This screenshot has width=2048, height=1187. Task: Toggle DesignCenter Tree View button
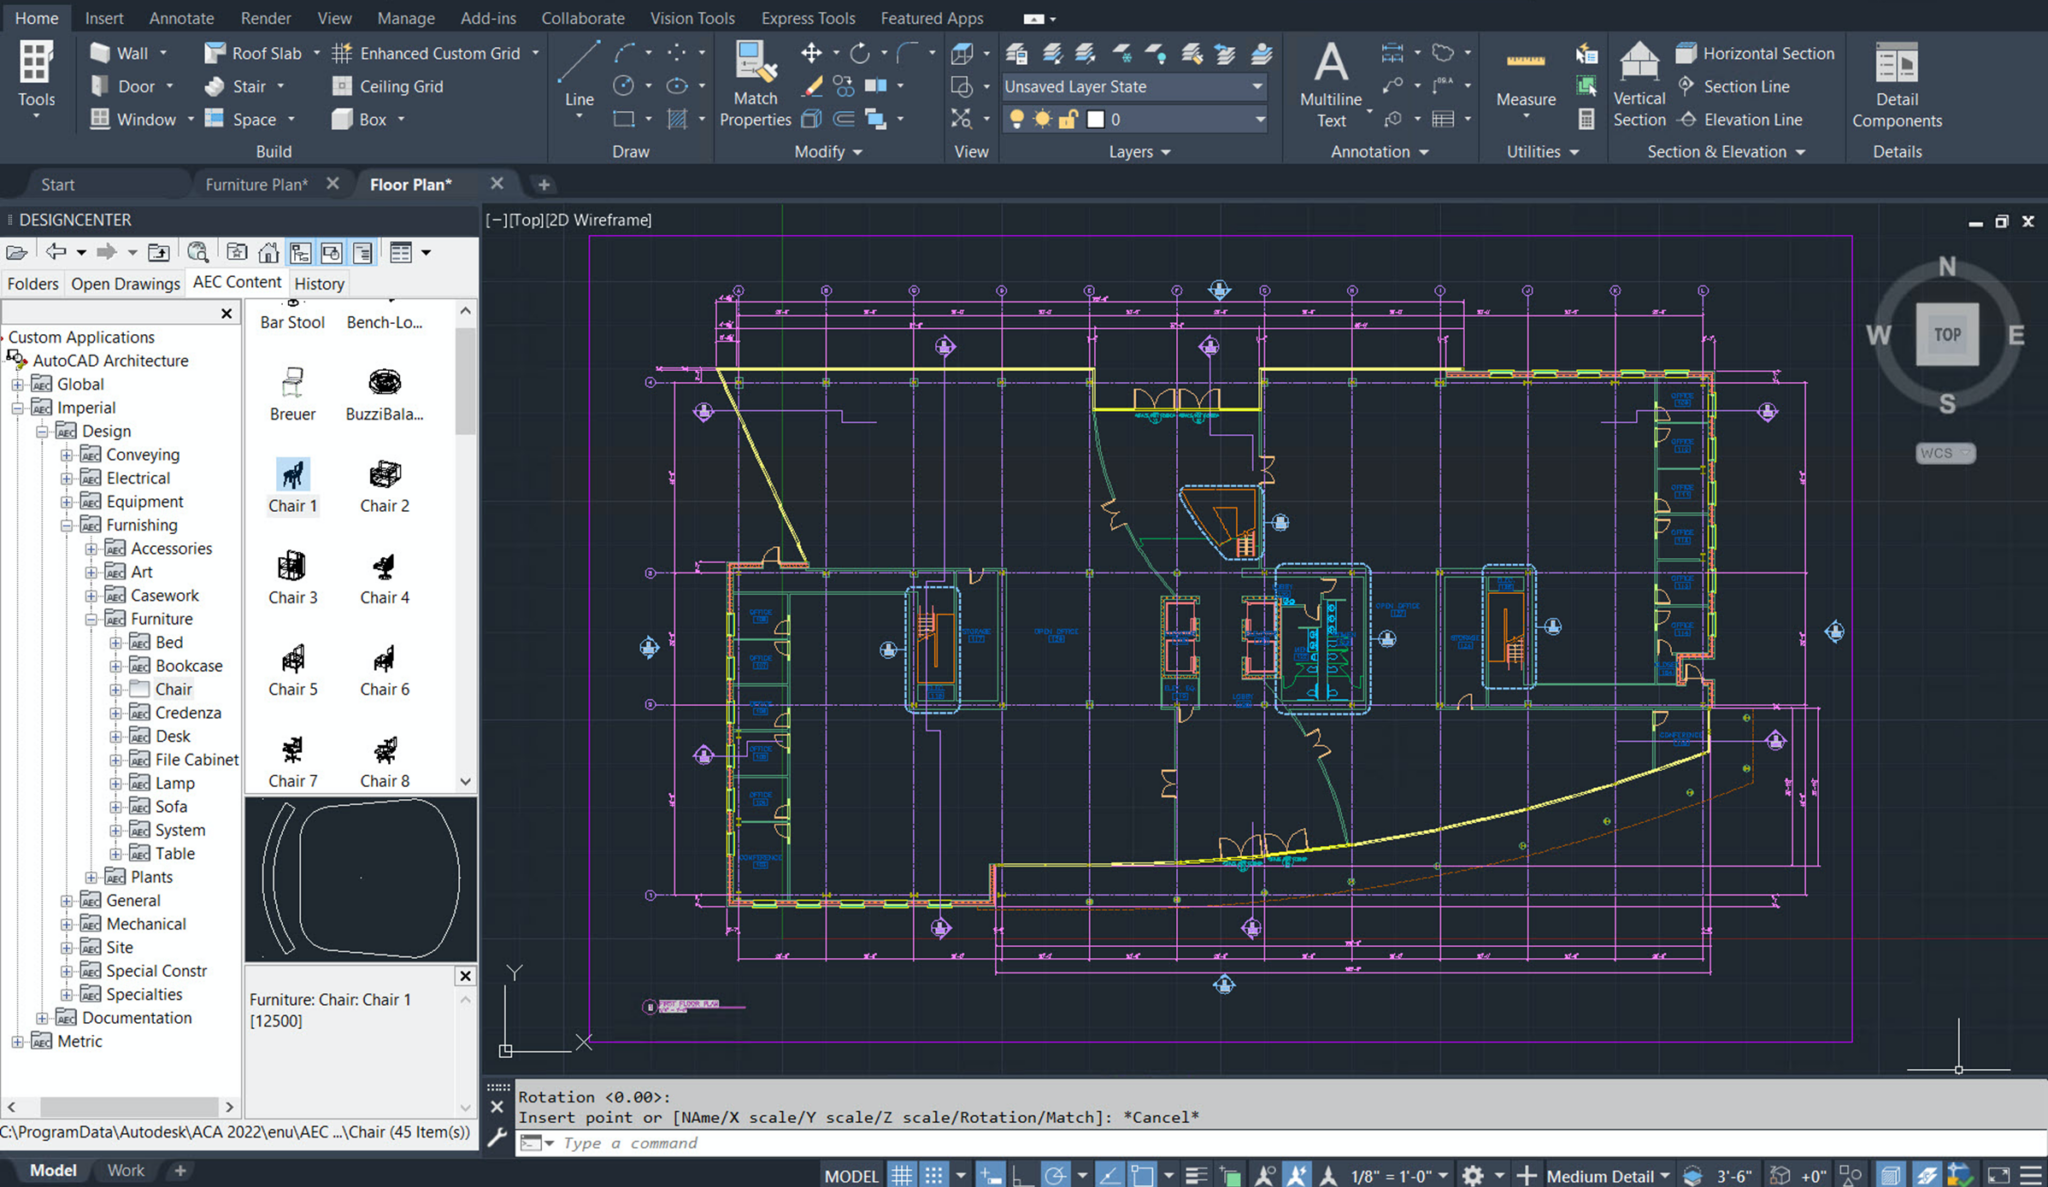click(300, 253)
